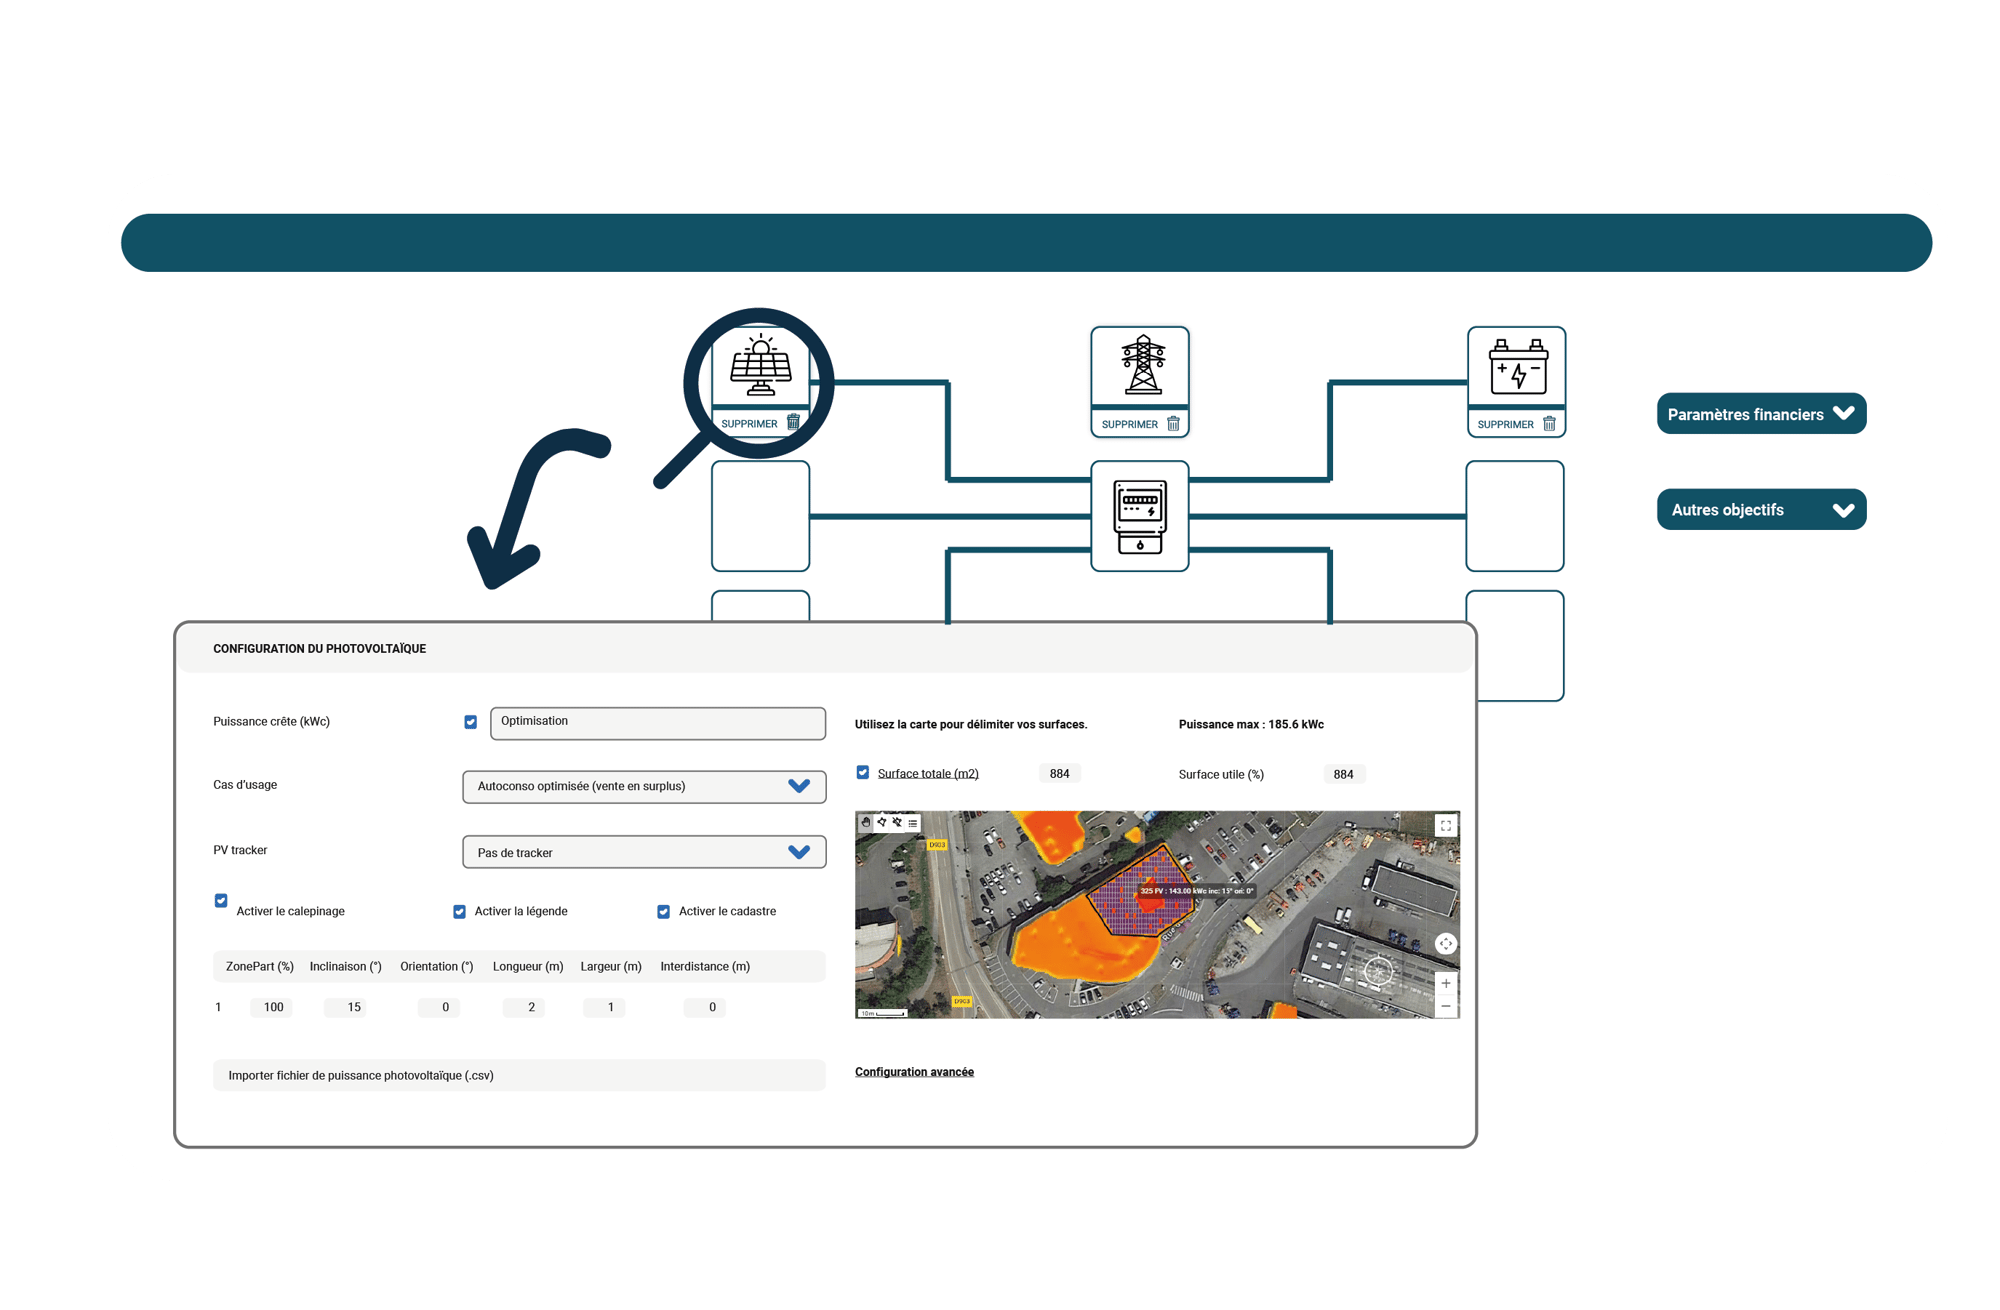
Task: Click the battery storage trash delete icon
Action: (1549, 424)
